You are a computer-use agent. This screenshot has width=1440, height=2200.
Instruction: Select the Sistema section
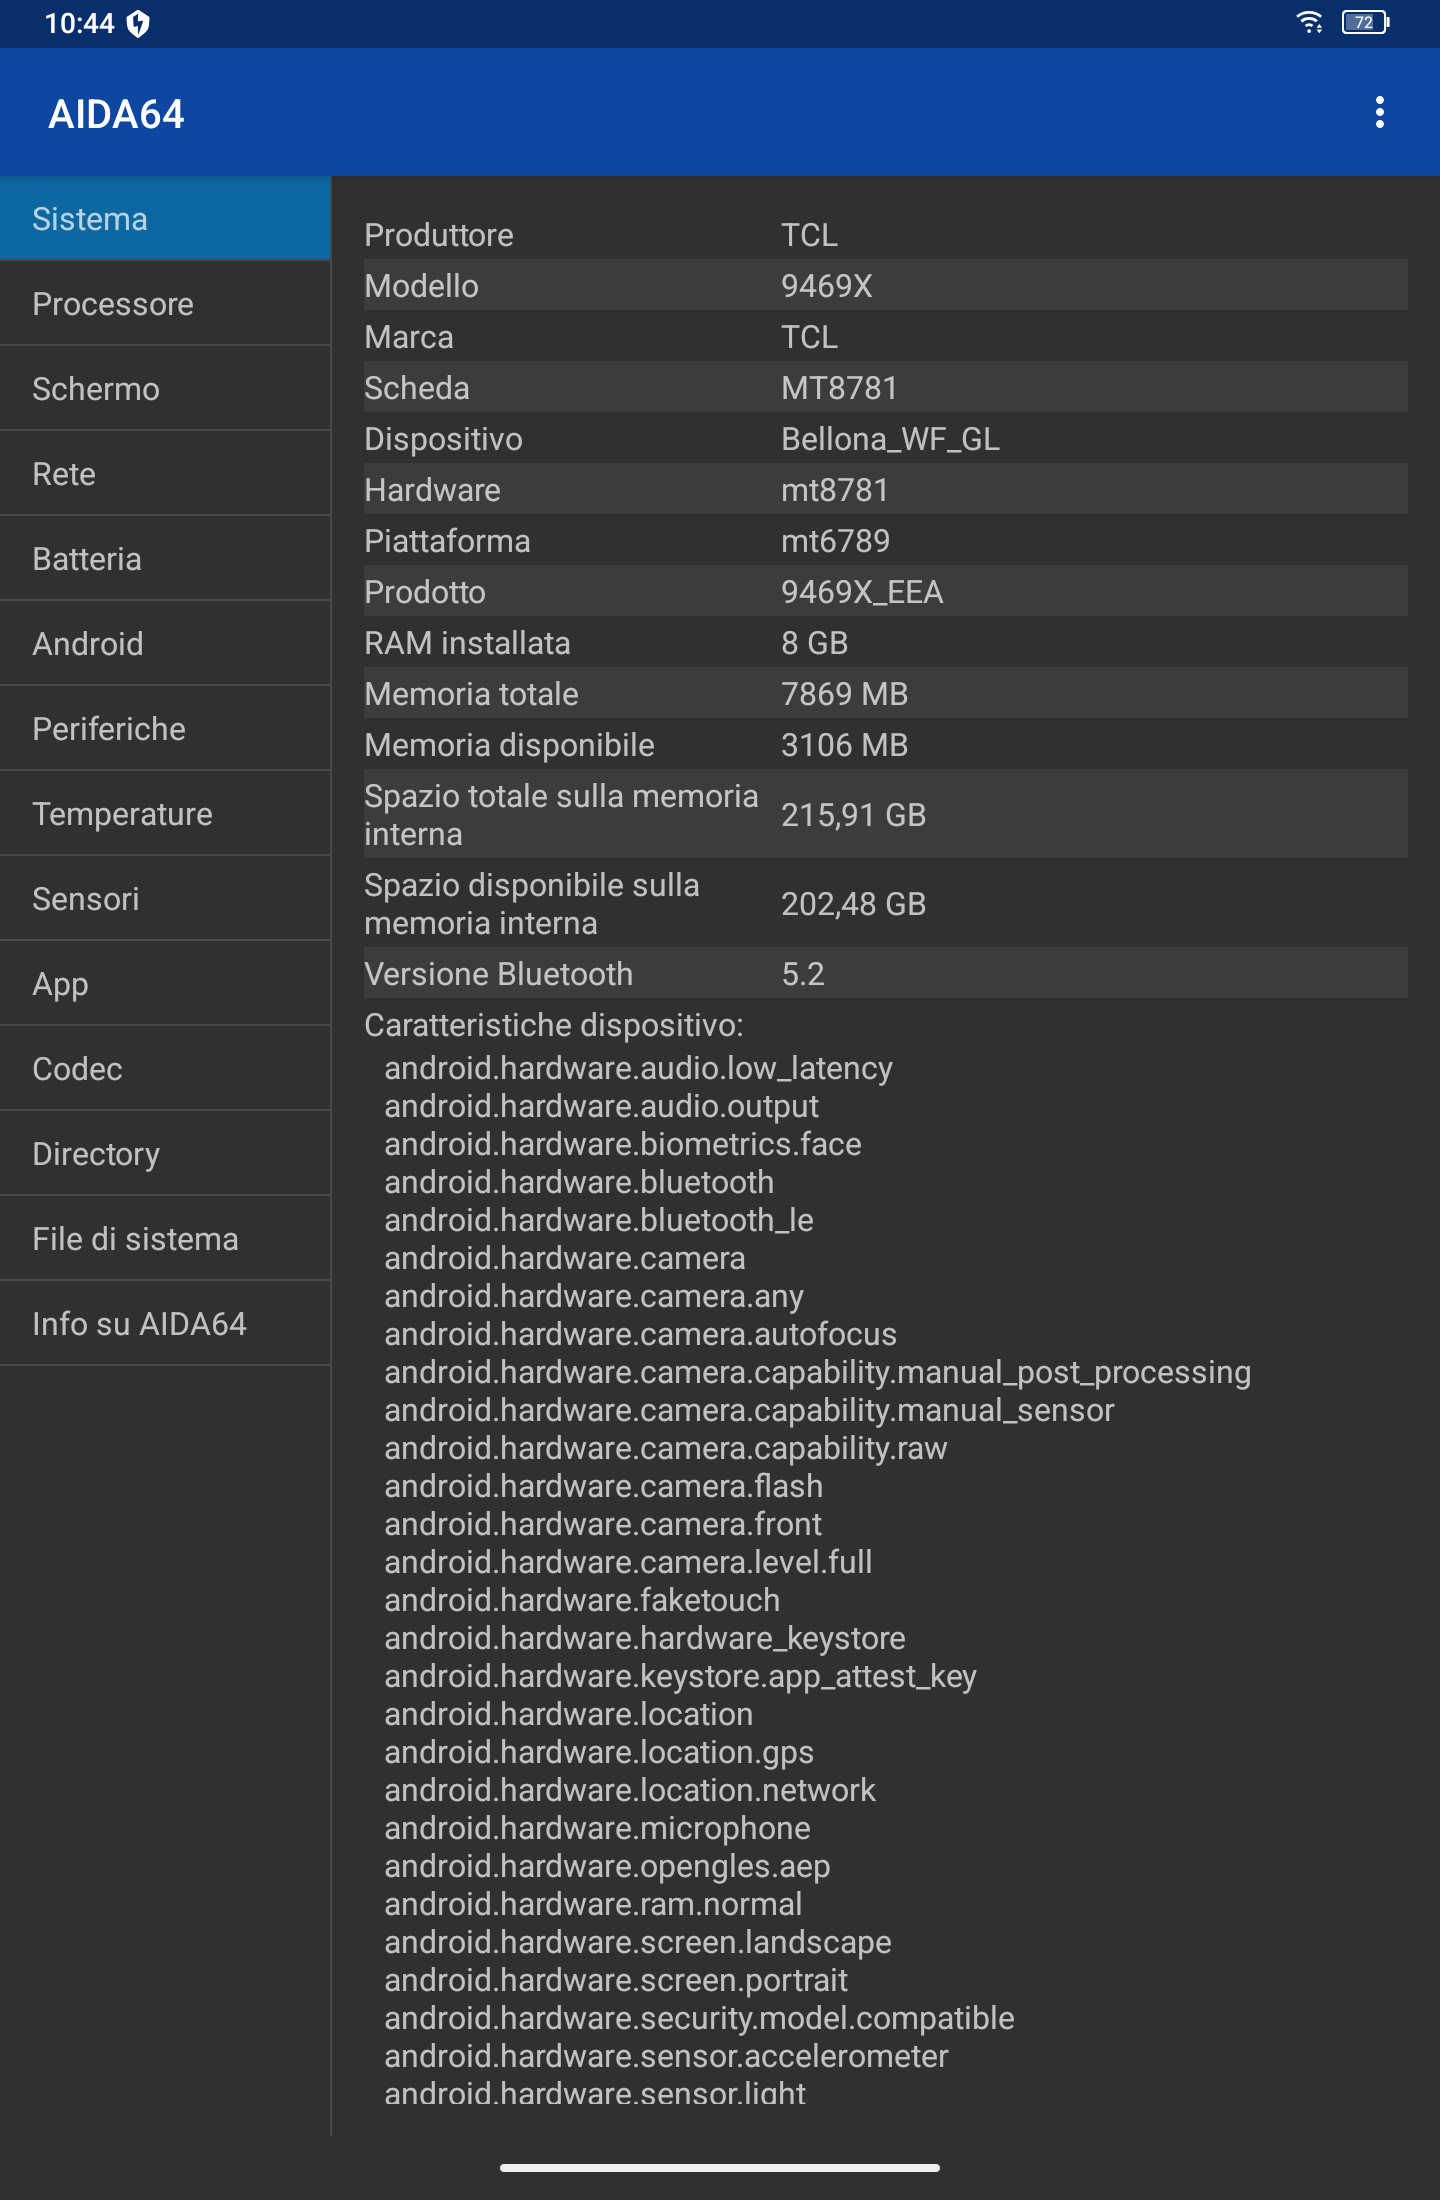(x=165, y=219)
